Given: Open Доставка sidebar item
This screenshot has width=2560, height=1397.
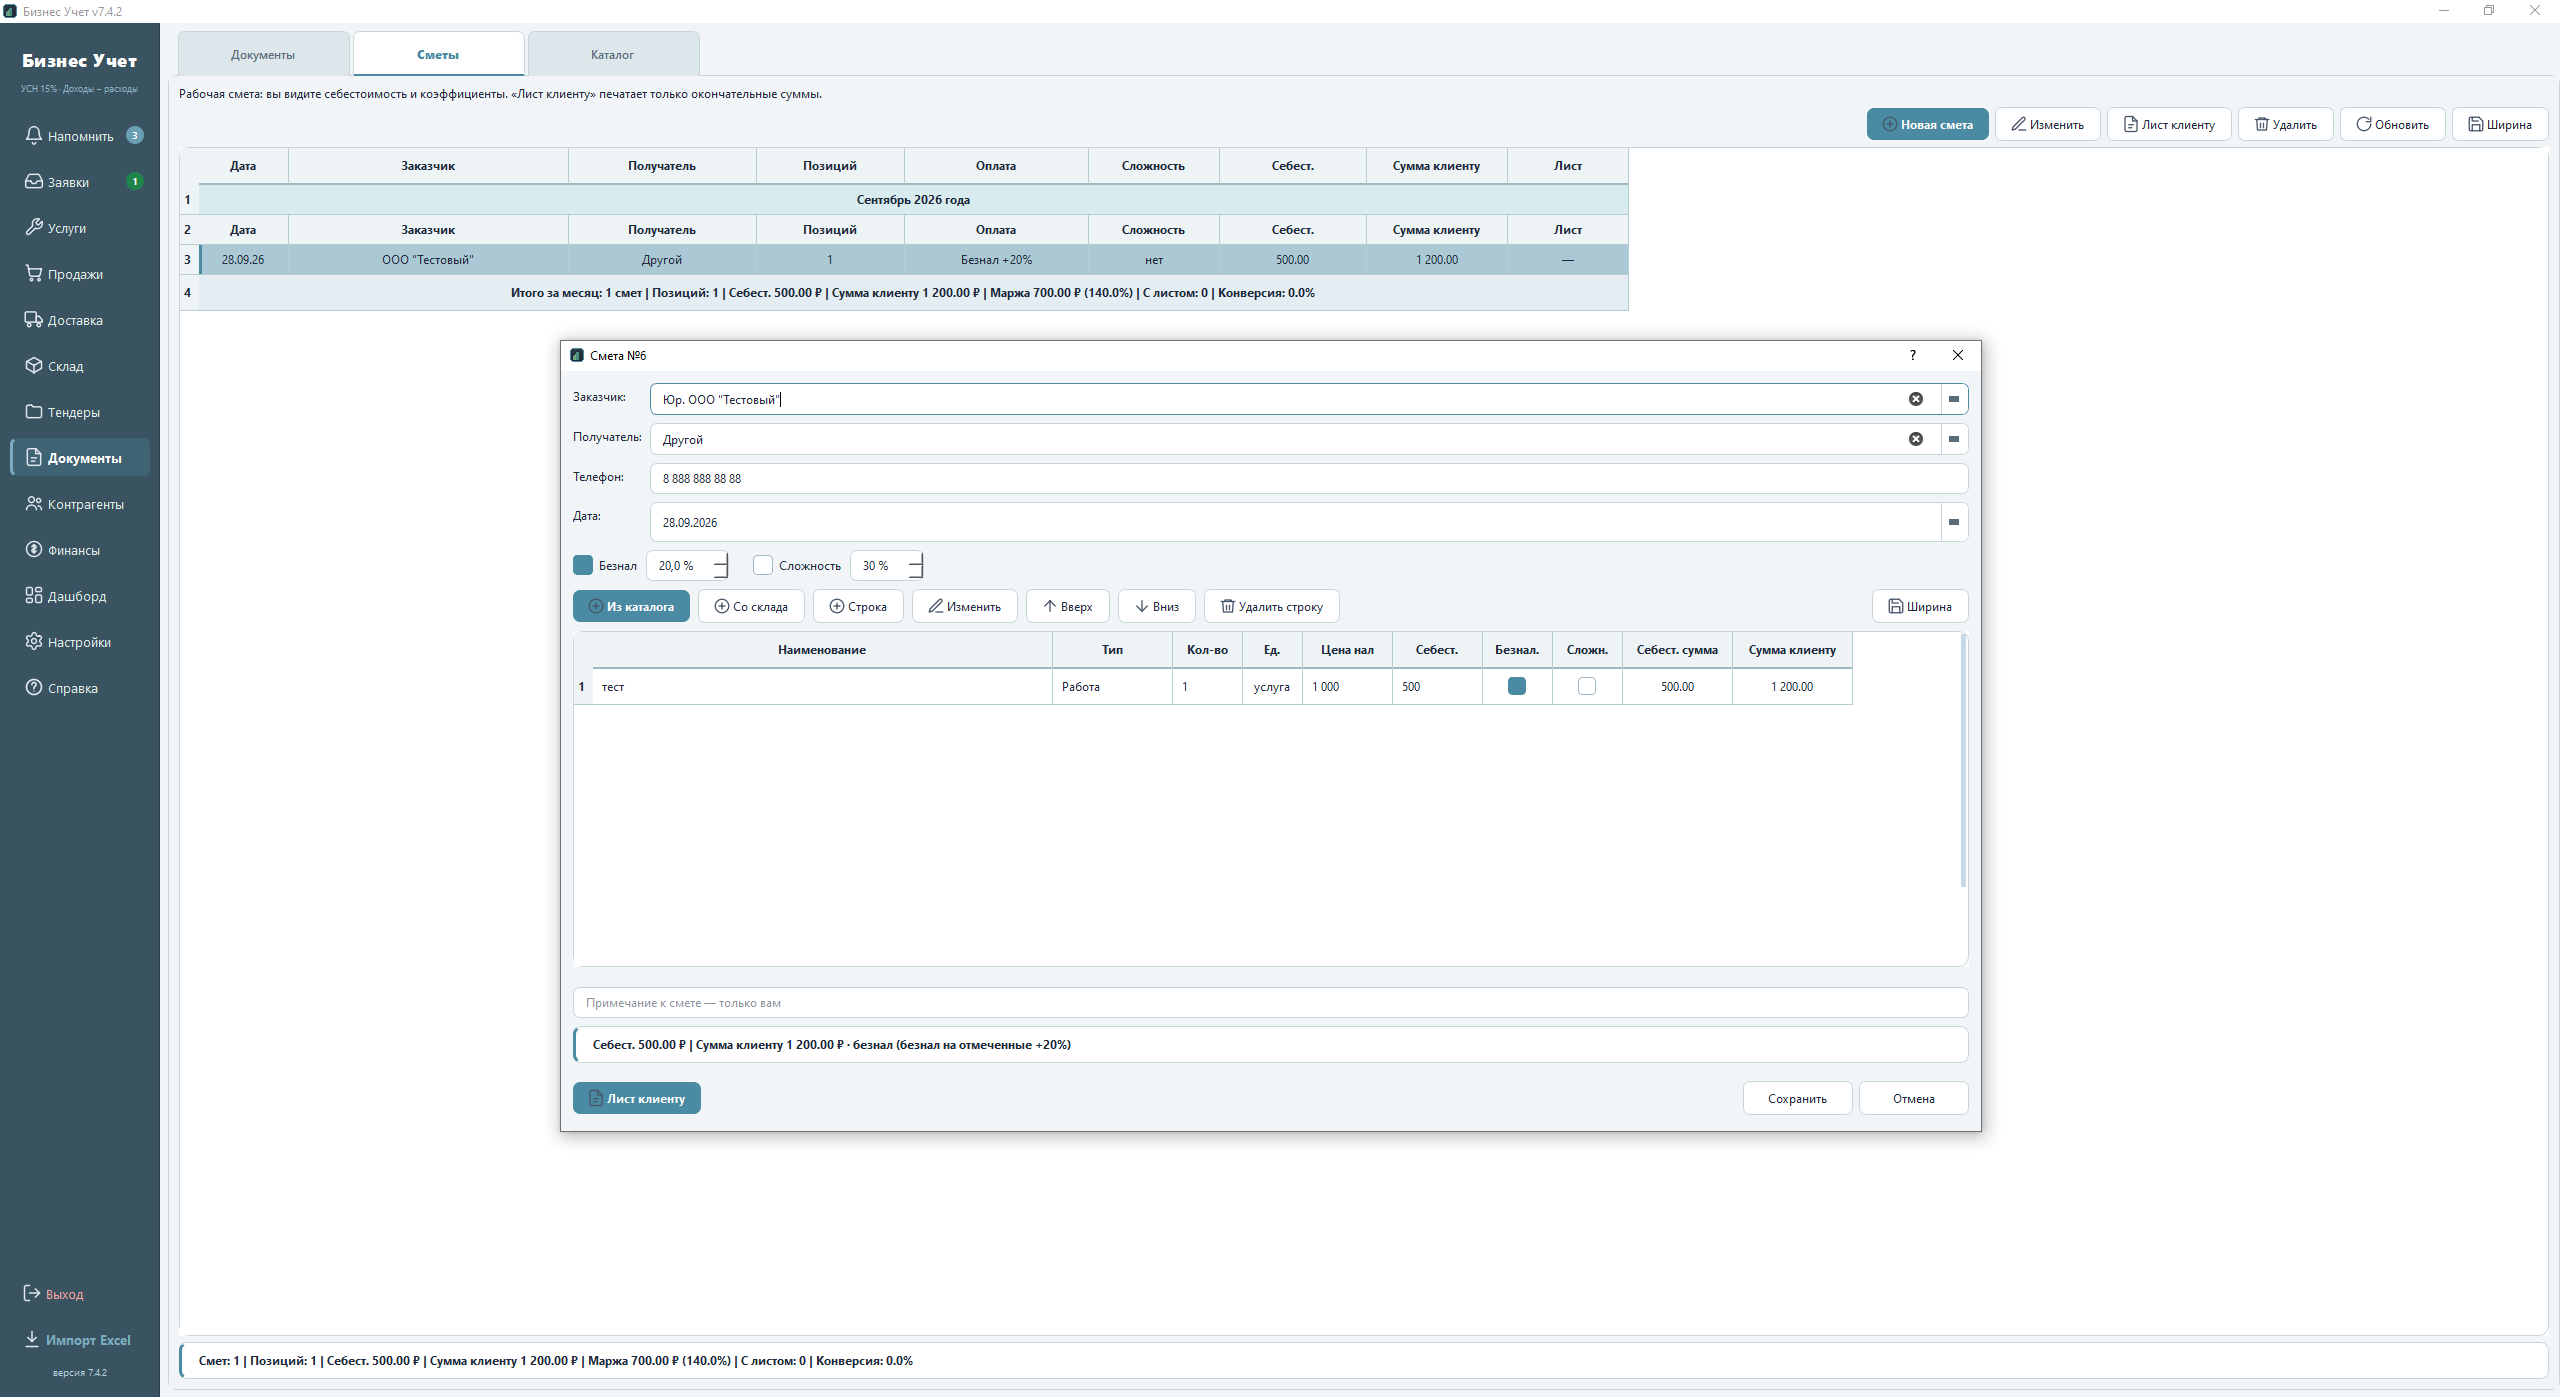Looking at the screenshot, I should 80,320.
